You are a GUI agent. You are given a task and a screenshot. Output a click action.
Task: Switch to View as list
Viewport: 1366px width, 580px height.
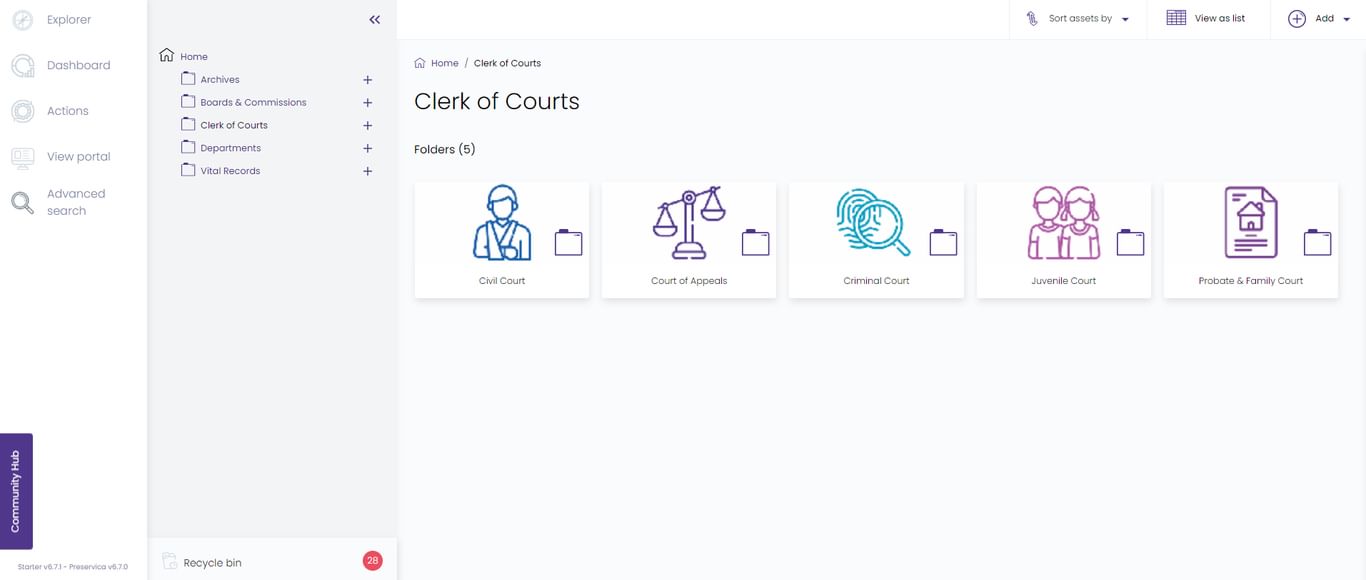point(1208,19)
